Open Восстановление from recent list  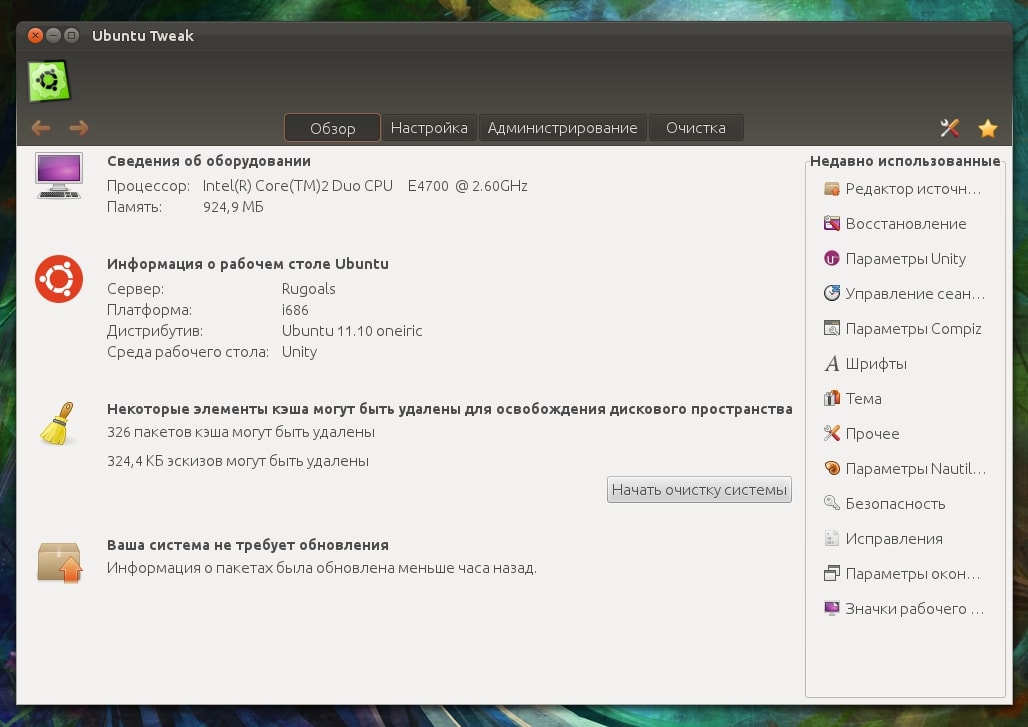(x=905, y=224)
